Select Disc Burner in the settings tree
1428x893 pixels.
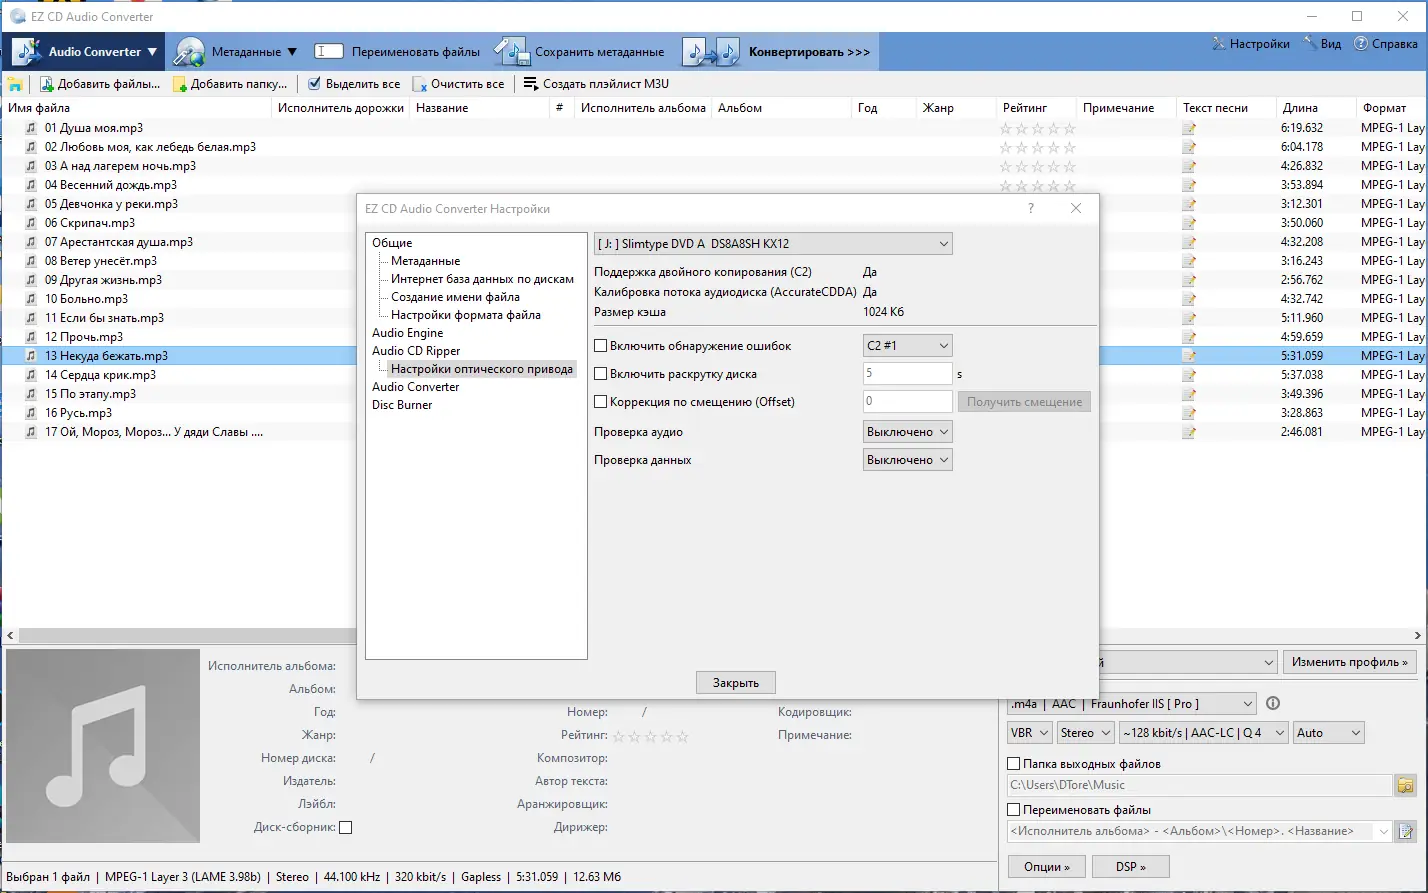(x=403, y=405)
